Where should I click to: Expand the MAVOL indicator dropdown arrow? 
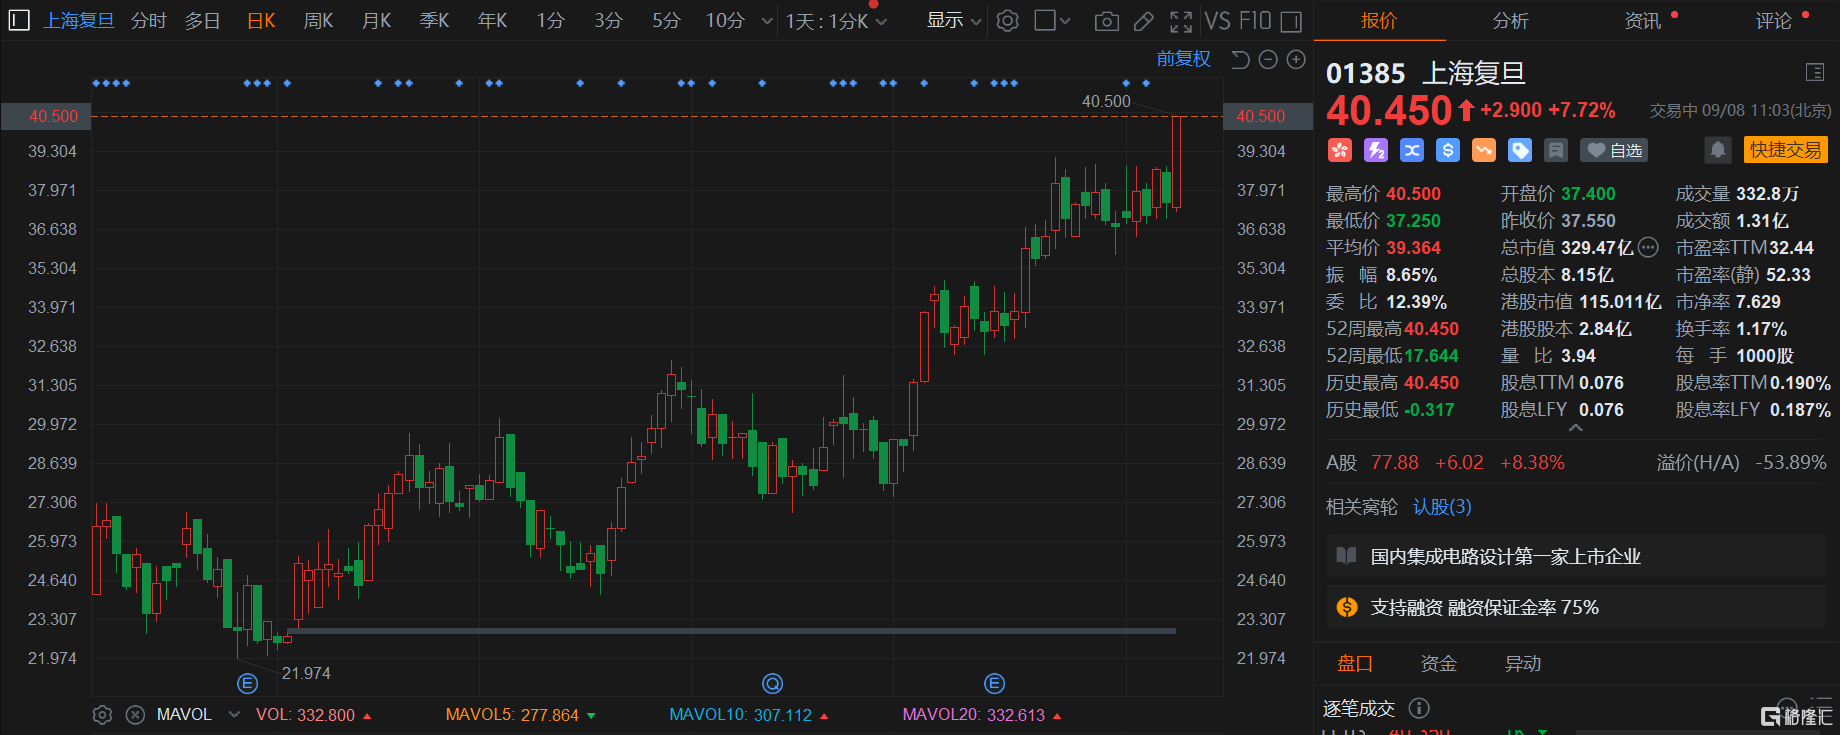pos(235,715)
